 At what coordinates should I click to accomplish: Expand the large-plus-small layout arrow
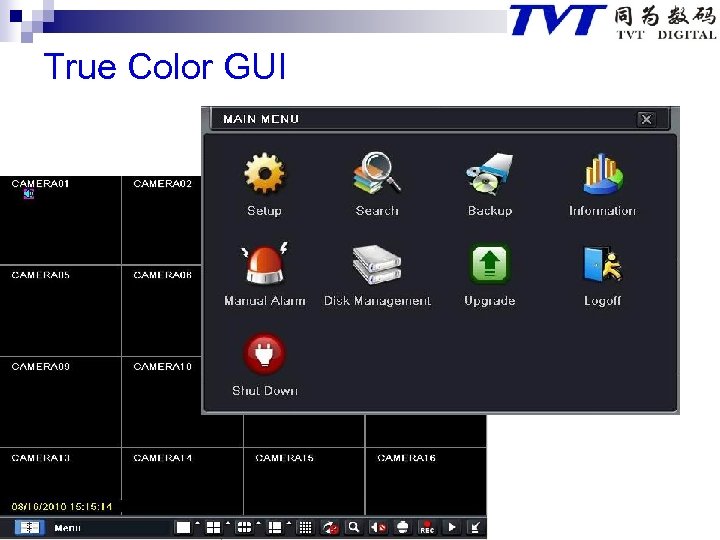pyautogui.click(x=289, y=523)
